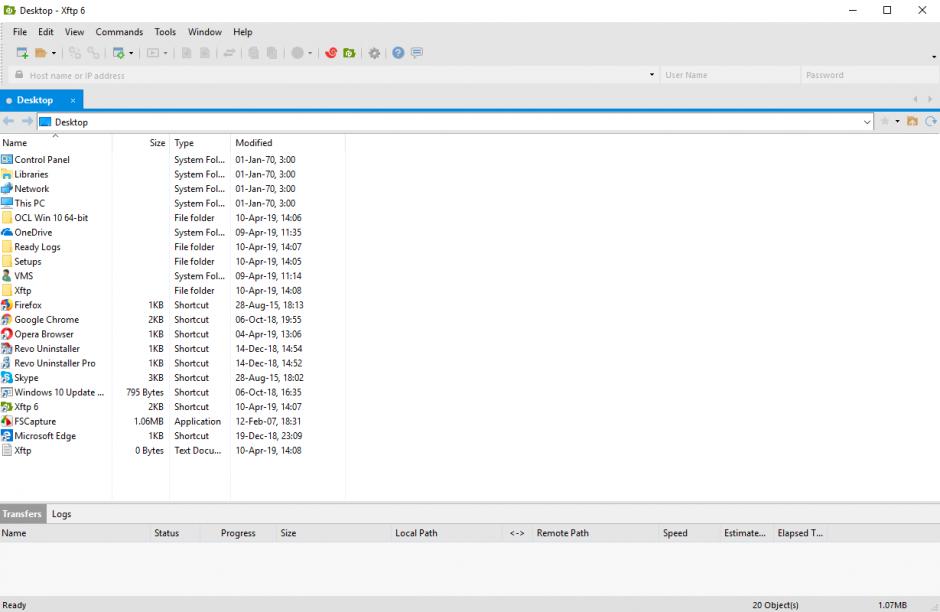This screenshot has height=612, width=940.
Task: Open the Window menu
Action: (x=205, y=32)
